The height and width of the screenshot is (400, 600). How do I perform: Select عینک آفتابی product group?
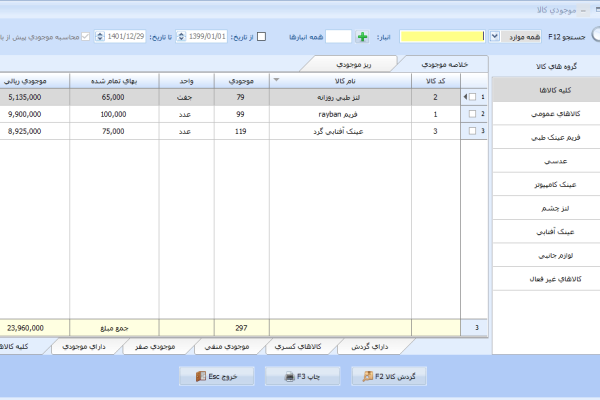(546, 232)
